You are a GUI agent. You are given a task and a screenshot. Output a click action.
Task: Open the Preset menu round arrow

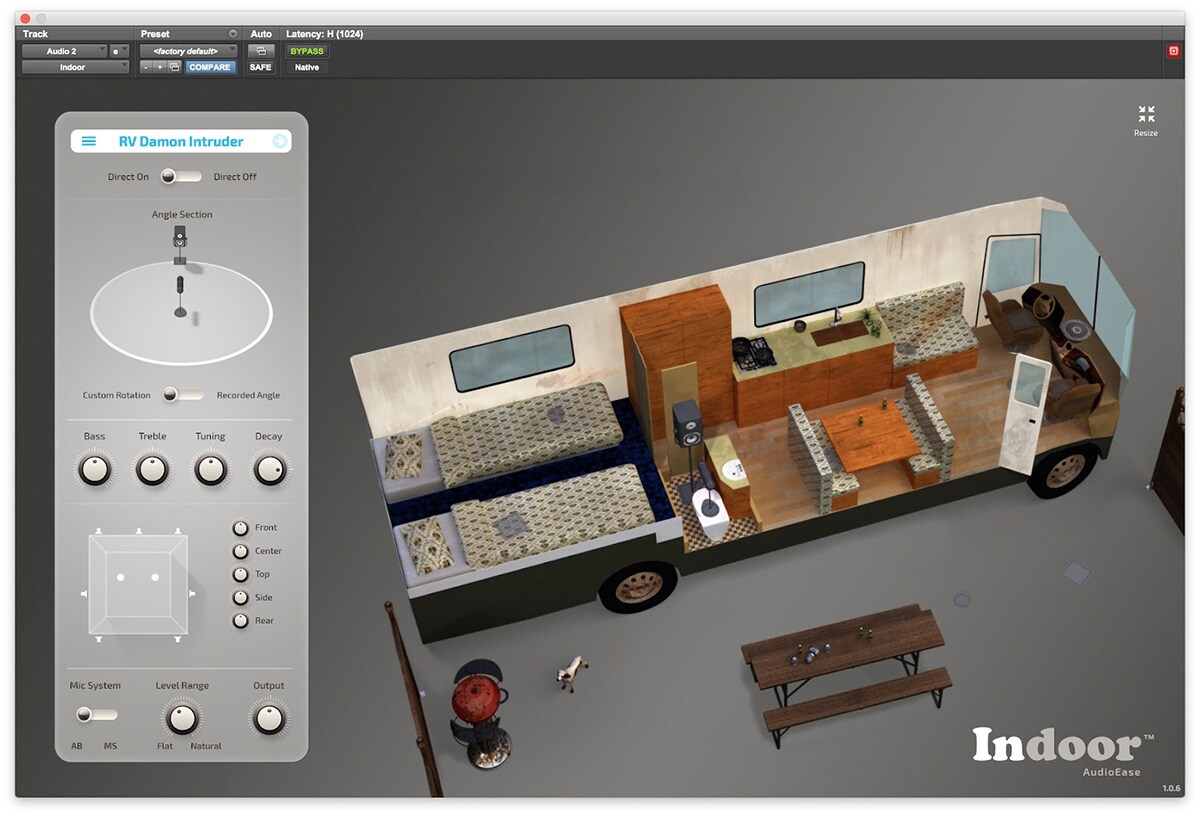233,34
